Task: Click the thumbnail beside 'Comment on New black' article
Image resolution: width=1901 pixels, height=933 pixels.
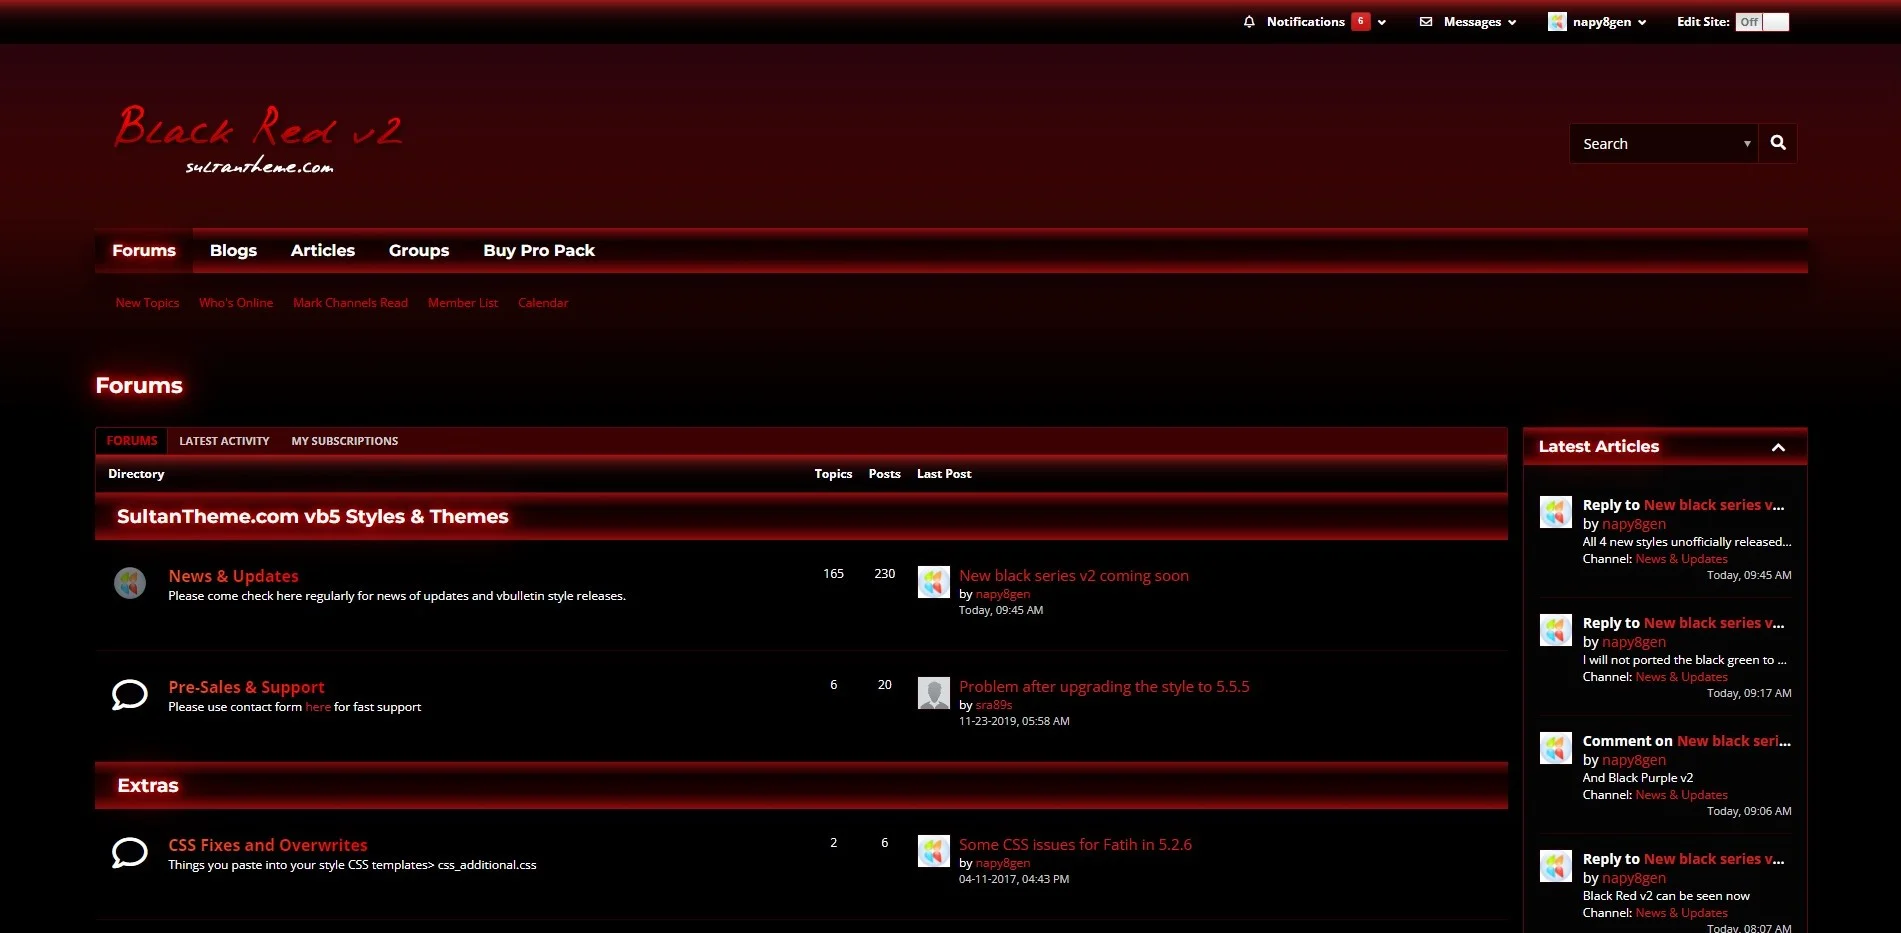Action: [x=1556, y=747]
